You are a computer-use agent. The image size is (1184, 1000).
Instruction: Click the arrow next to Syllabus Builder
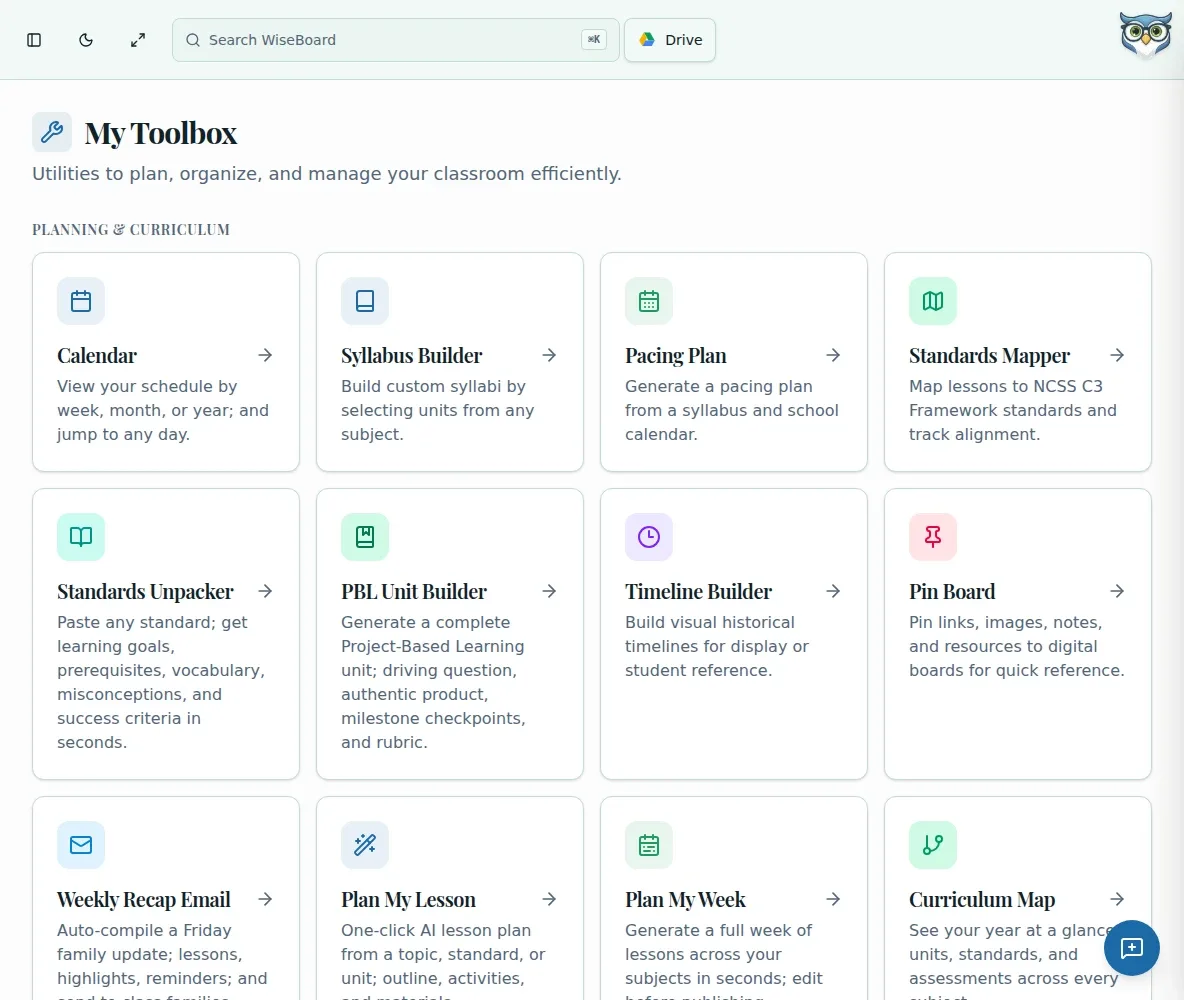click(549, 355)
